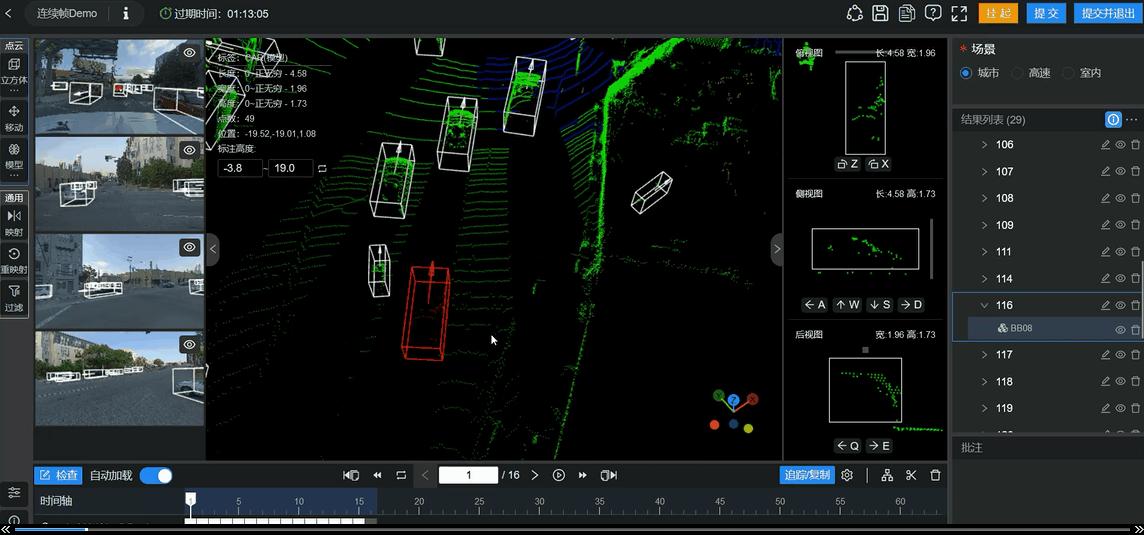Image resolution: width=1144 pixels, height=535 pixels.
Task: Collapse left camera panel arrow handle
Action: (212, 250)
